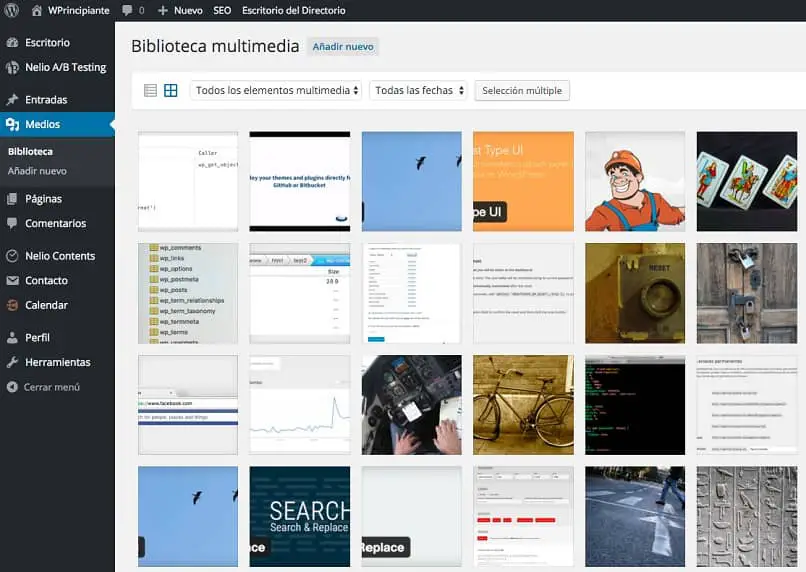Image resolution: width=806 pixels, height=572 pixels.
Task: Select the Egyptian hieroglyphs thumbnail
Action: pos(747,516)
